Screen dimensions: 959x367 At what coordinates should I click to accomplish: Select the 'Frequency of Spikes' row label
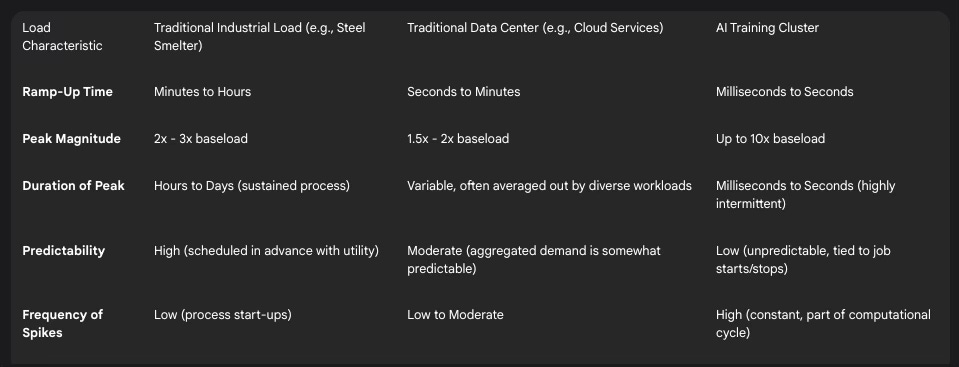[62, 324]
